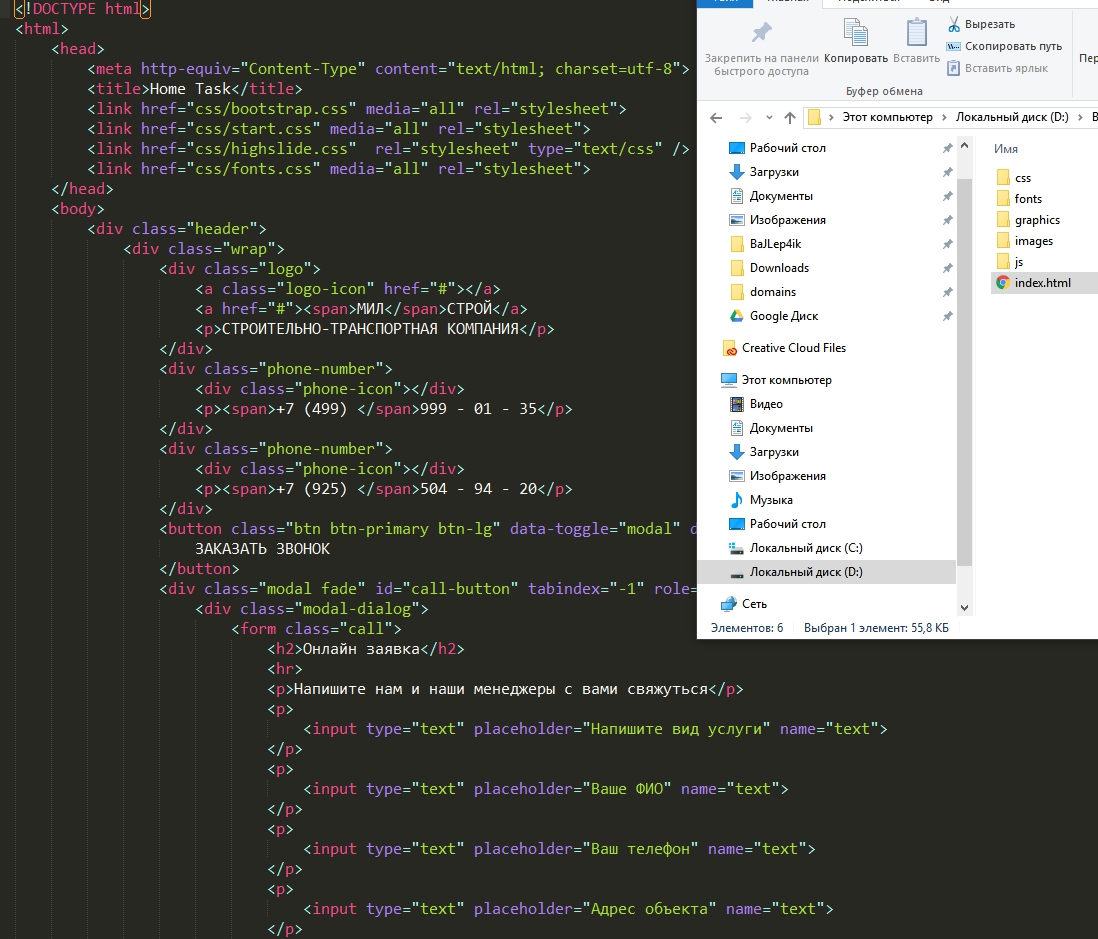Select Этот компьютер in the navigation tree
The width and height of the screenshot is (1098, 939).
(x=786, y=380)
